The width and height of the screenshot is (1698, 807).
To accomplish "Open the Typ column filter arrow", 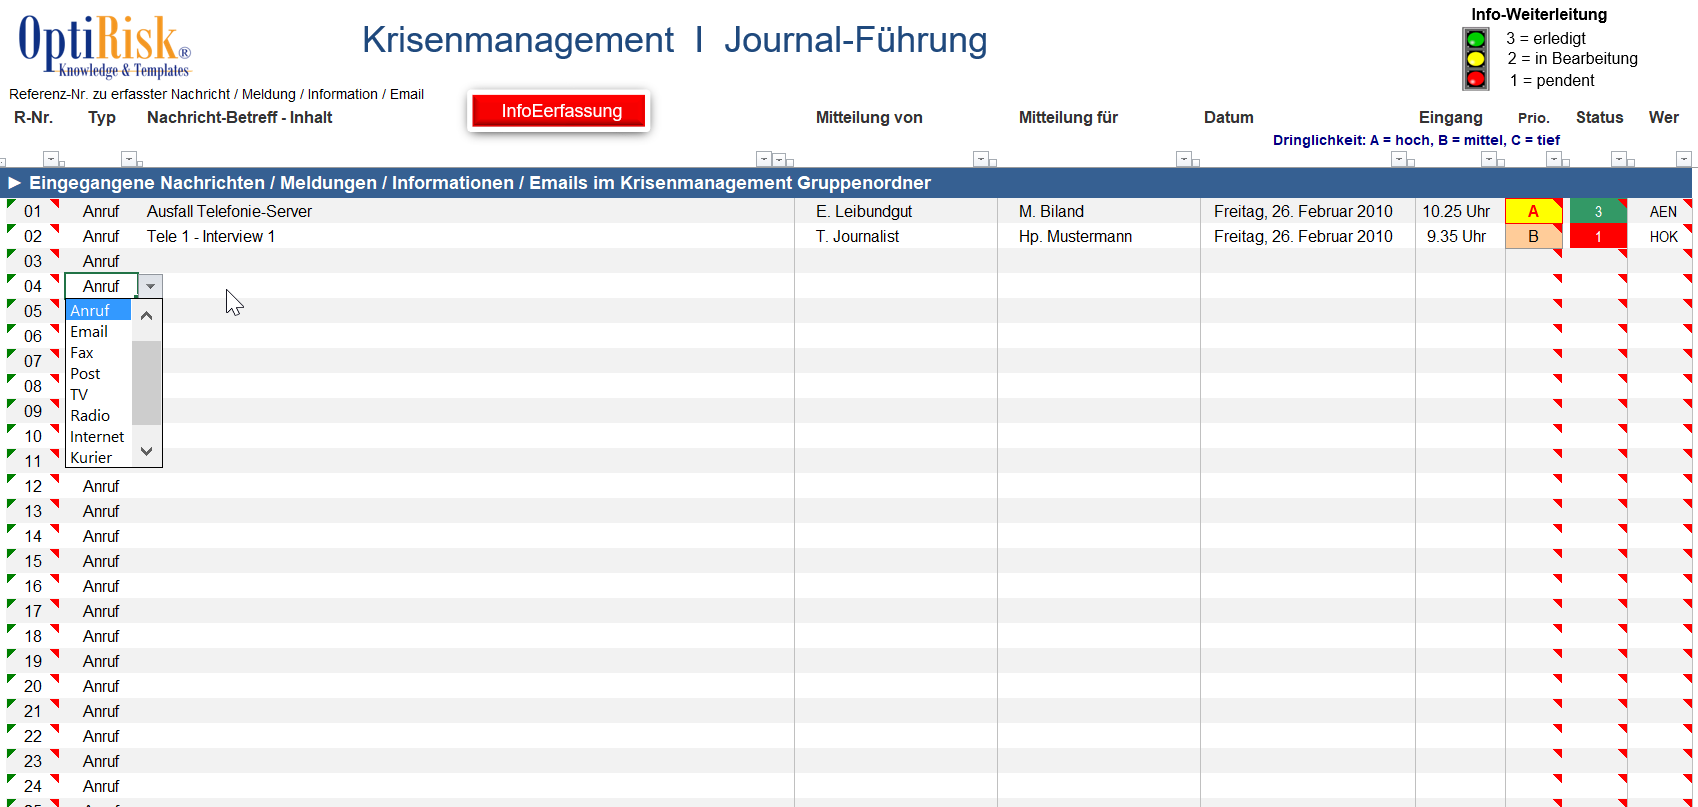I will [x=128, y=159].
